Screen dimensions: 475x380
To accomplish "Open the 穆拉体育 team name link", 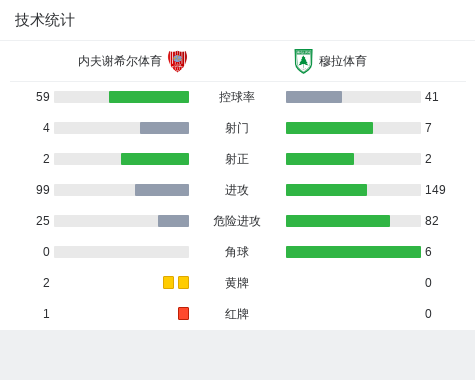I will 343,61.
